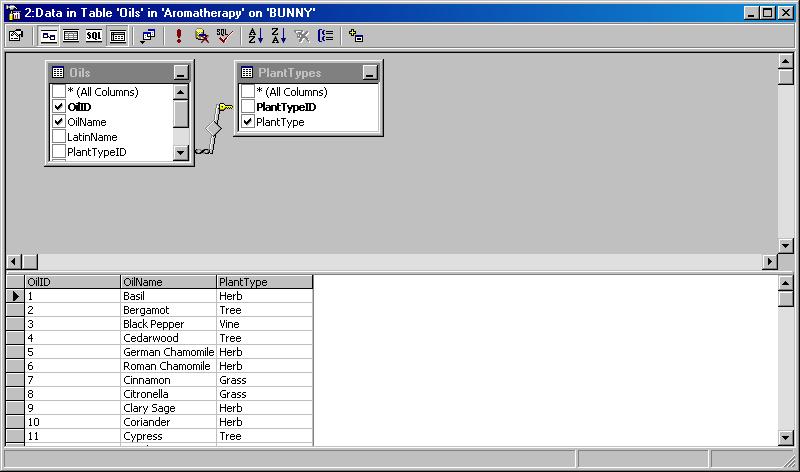
Task: Collapse the PlantTypes table window
Action: tap(370, 73)
